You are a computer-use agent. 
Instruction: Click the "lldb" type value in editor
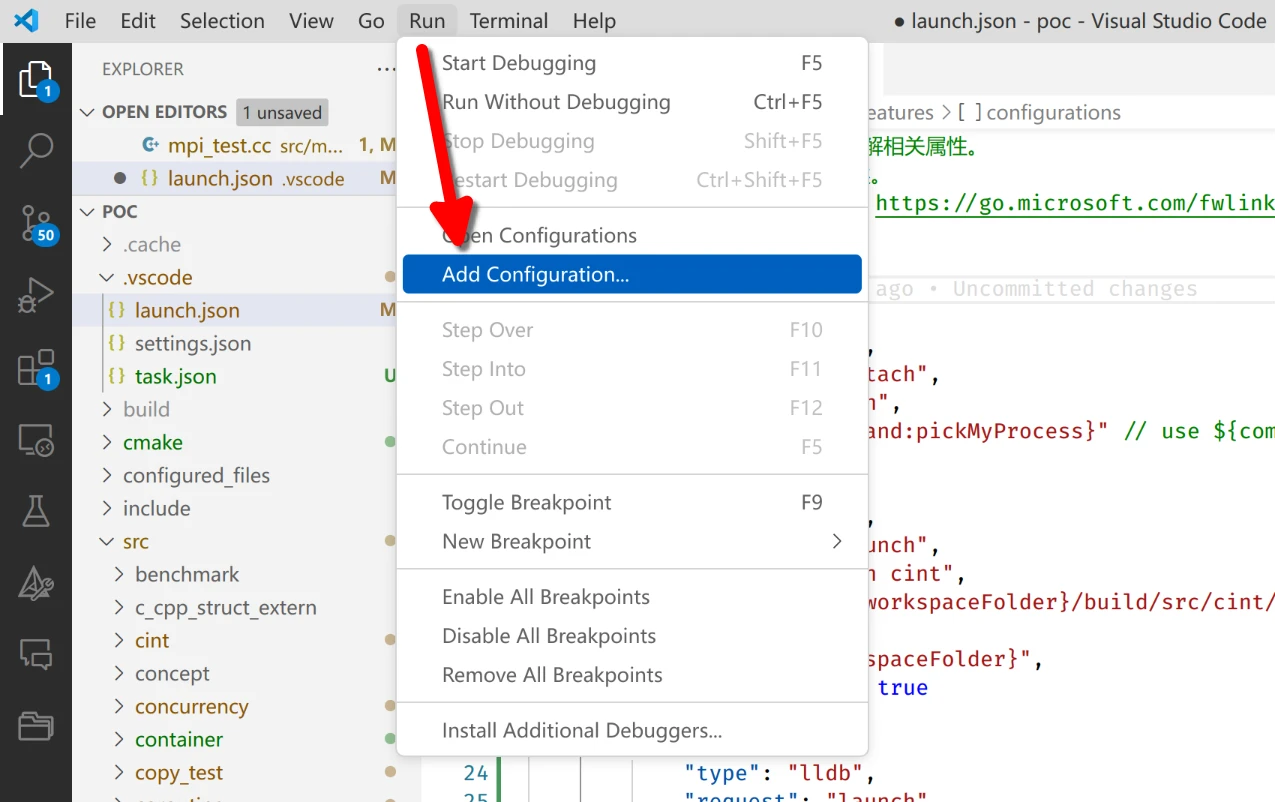tap(824, 773)
